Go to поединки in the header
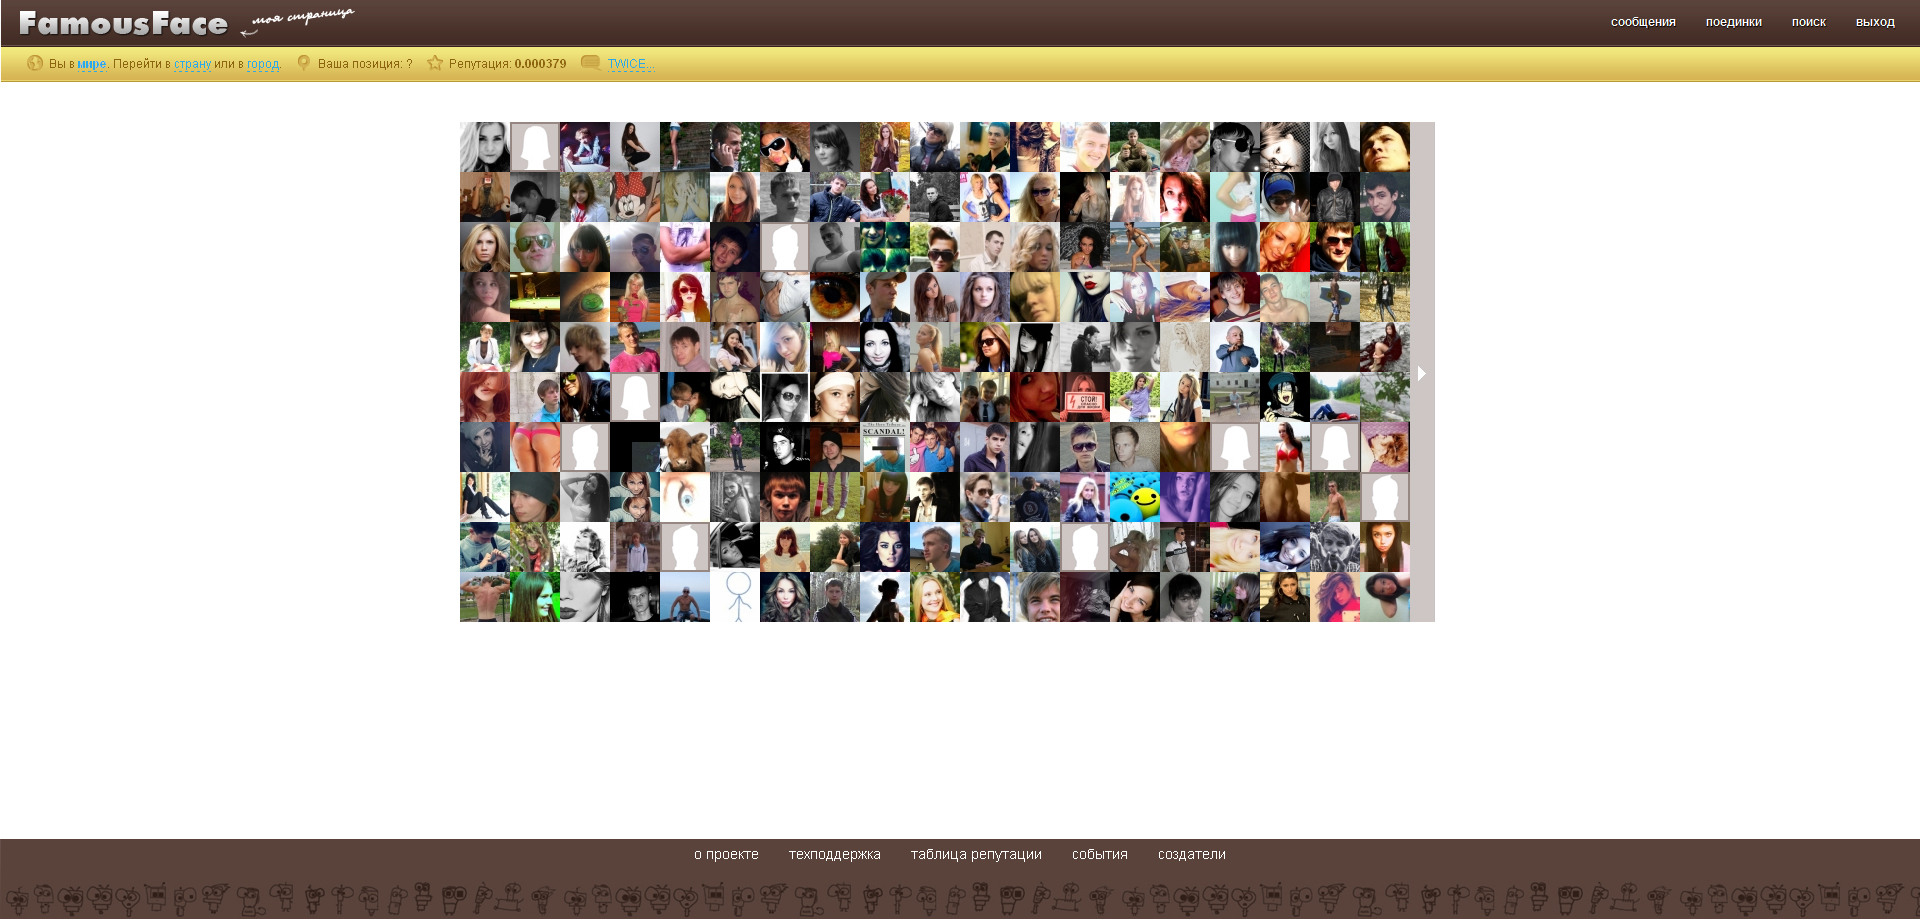 coord(1734,22)
